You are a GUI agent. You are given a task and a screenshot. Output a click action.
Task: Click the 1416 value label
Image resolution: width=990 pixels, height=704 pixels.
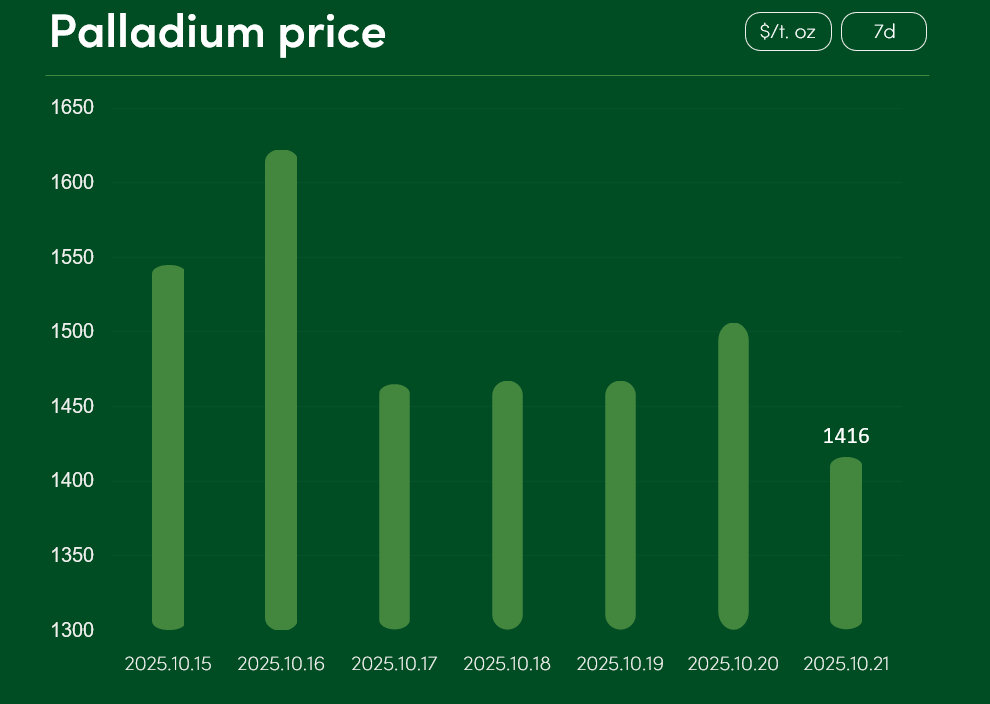(x=846, y=436)
